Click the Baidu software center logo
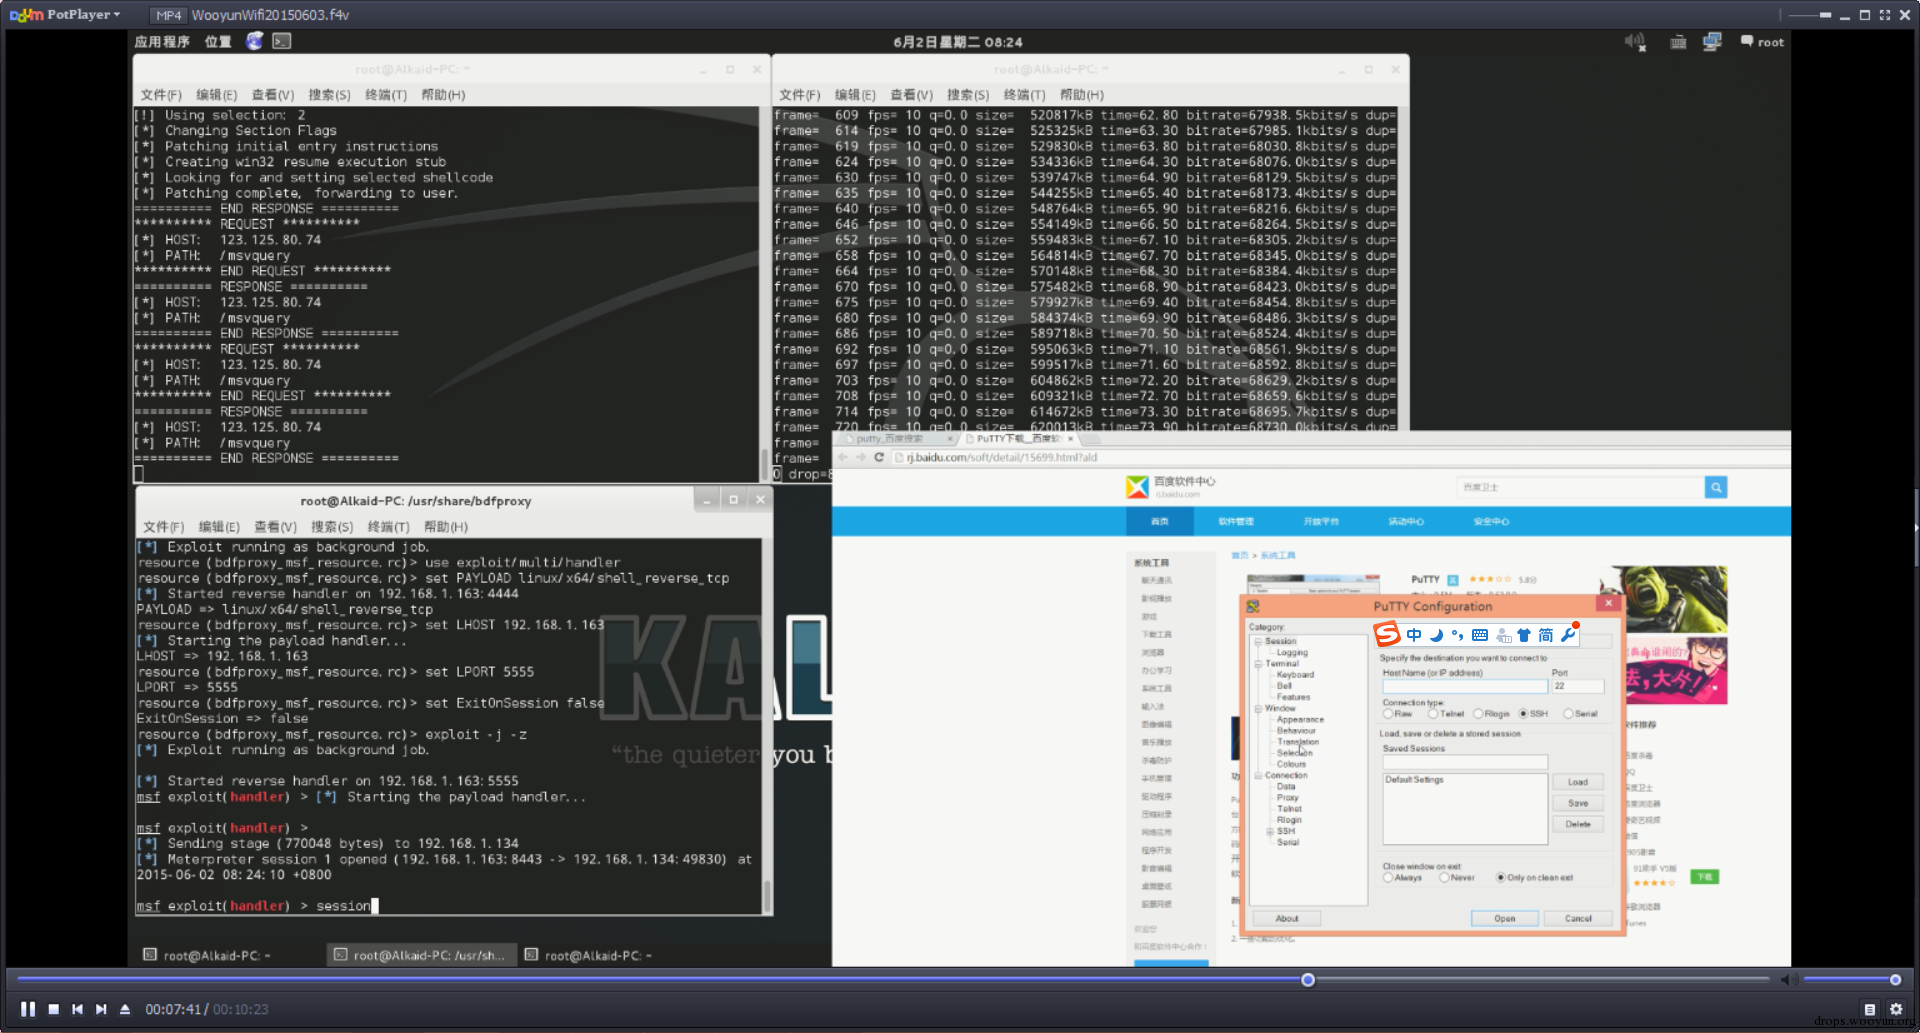Viewport: 1920px width, 1033px height. point(1170,487)
